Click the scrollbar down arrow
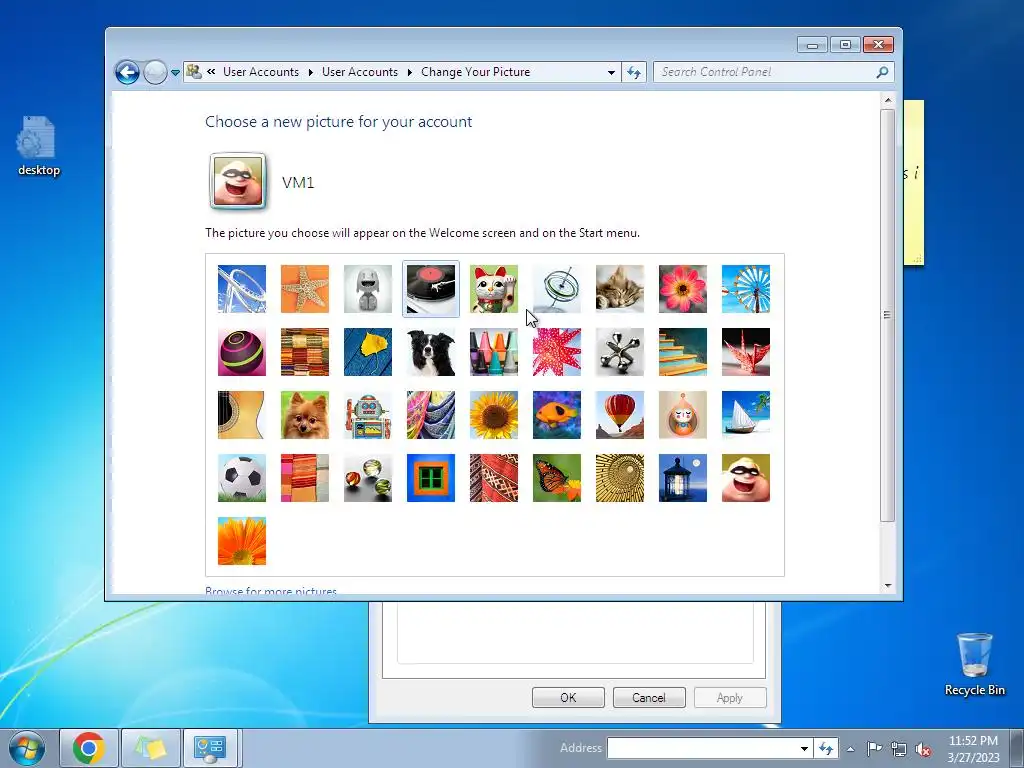 [888, 586]
